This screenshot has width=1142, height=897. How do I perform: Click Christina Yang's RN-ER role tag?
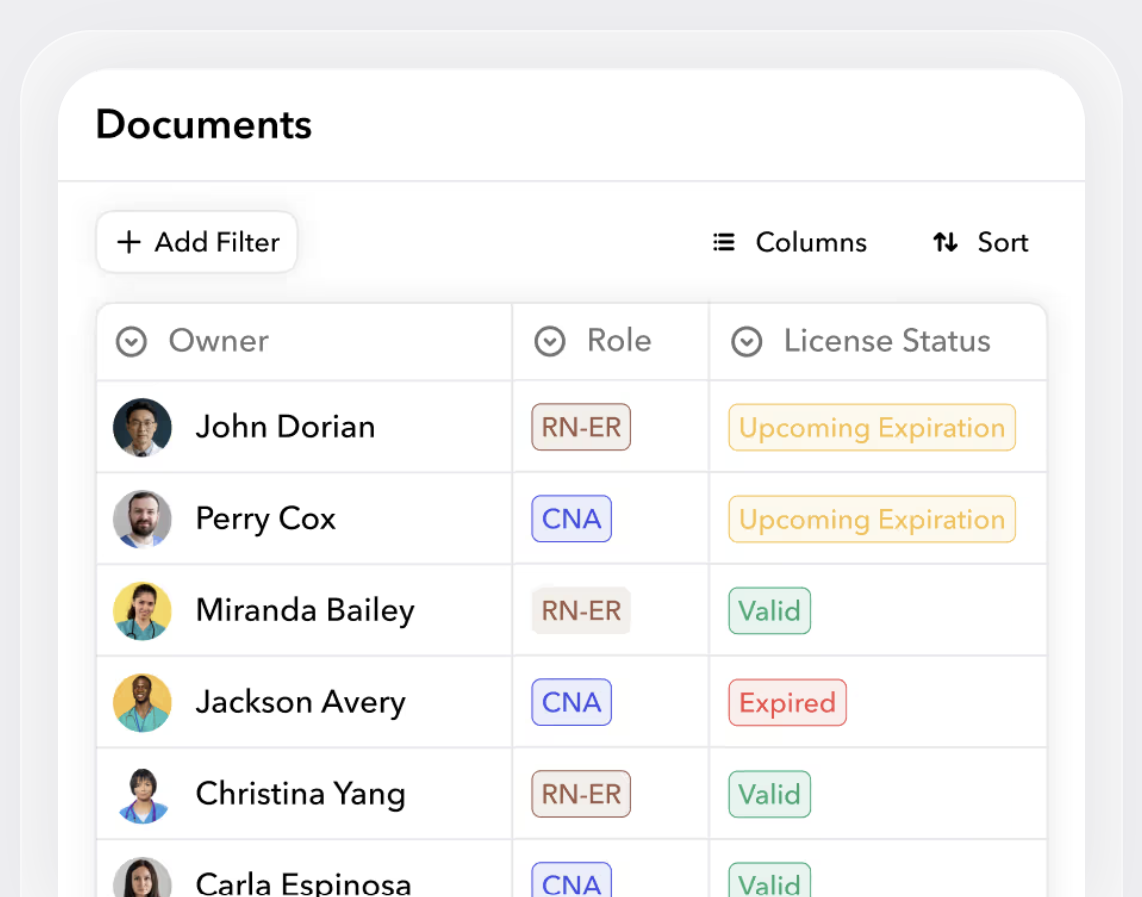coord(581,794)
